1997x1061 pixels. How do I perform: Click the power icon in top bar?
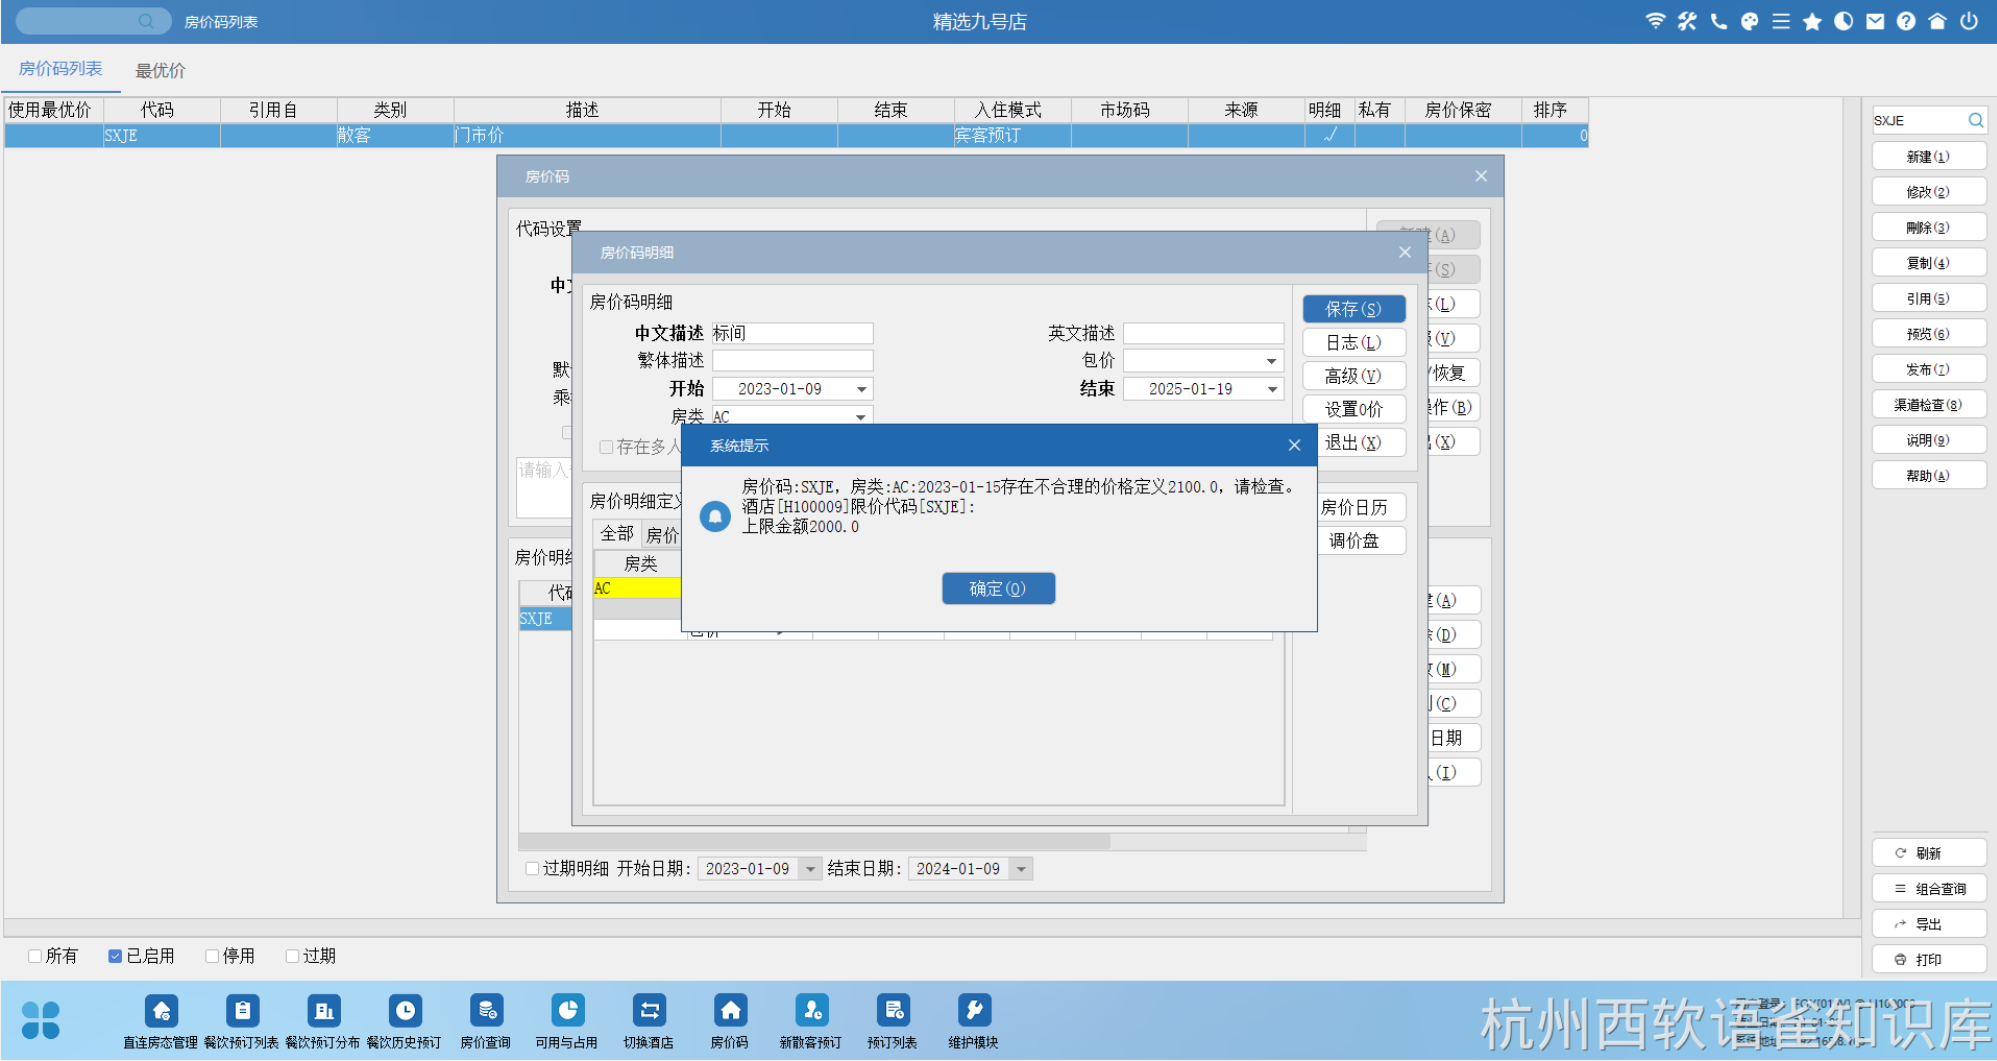coord(1969,21)
